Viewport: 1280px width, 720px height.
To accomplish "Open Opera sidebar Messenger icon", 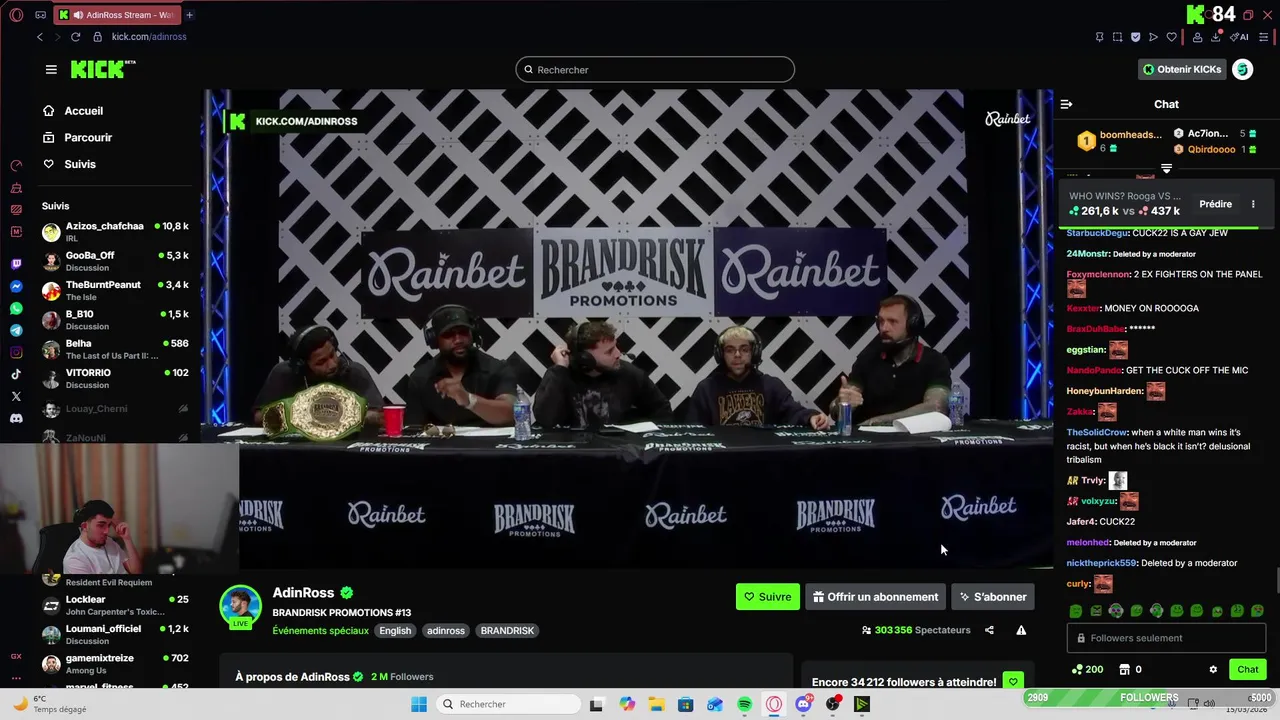I will 16,286.
